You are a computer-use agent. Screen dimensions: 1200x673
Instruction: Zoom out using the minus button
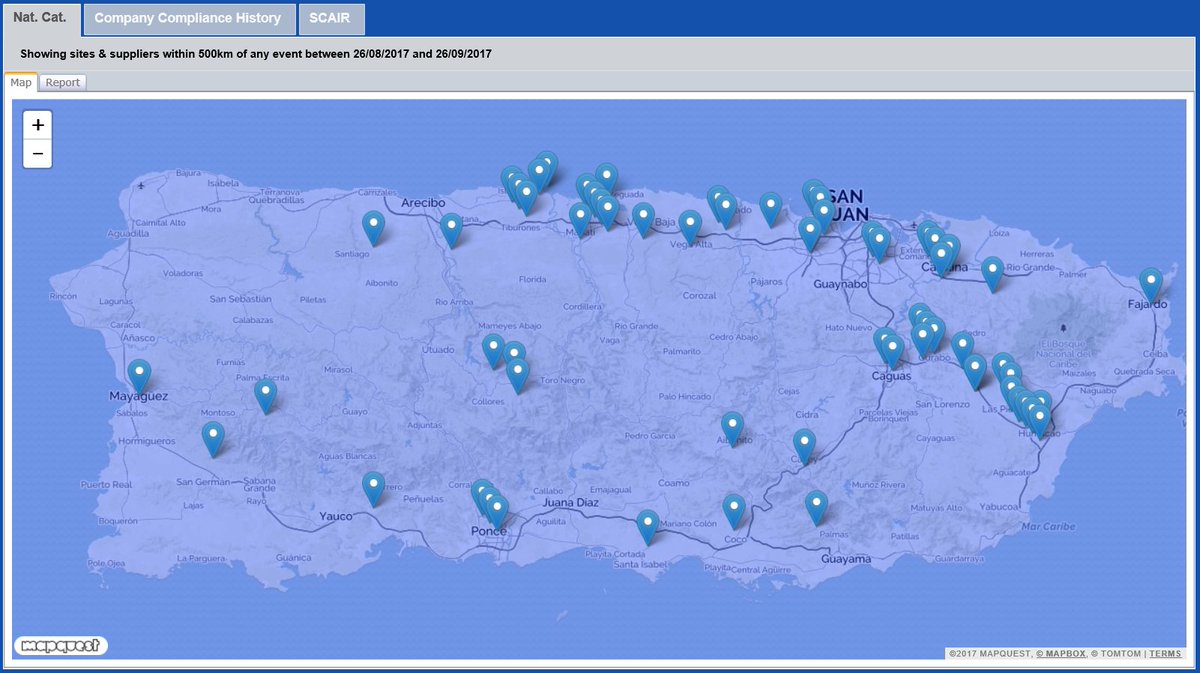coord(36,152)
